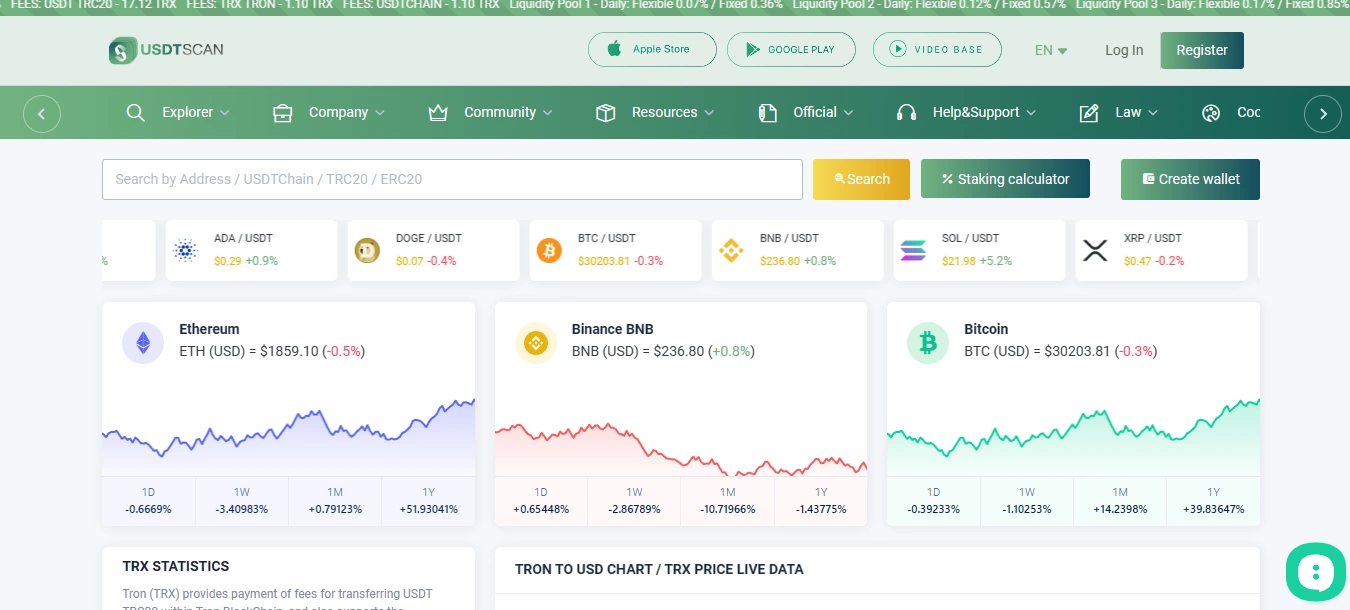Click the Binance BNB card logo icon
1350x610 pixels.
tap(536, 343)
